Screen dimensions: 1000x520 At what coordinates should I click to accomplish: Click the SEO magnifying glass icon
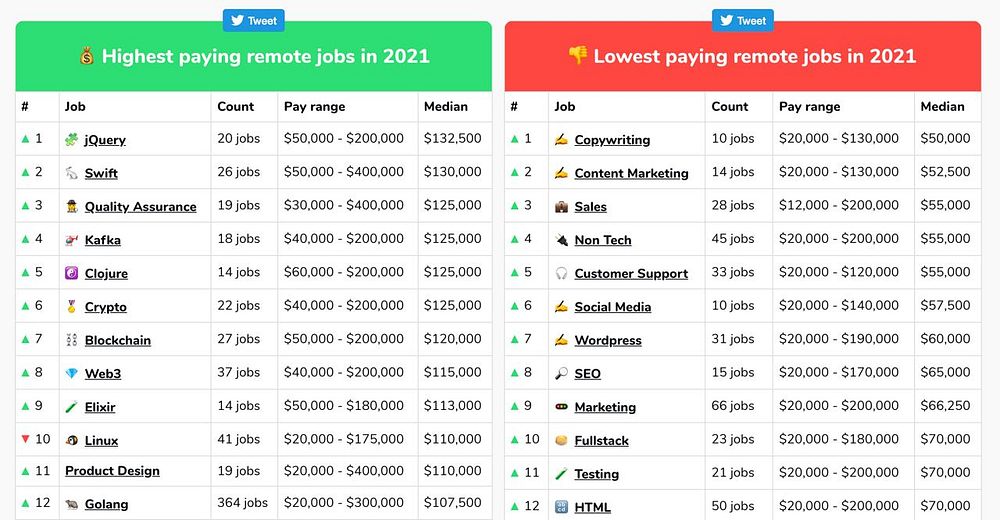pyautogui.click(x=562, y=374)
